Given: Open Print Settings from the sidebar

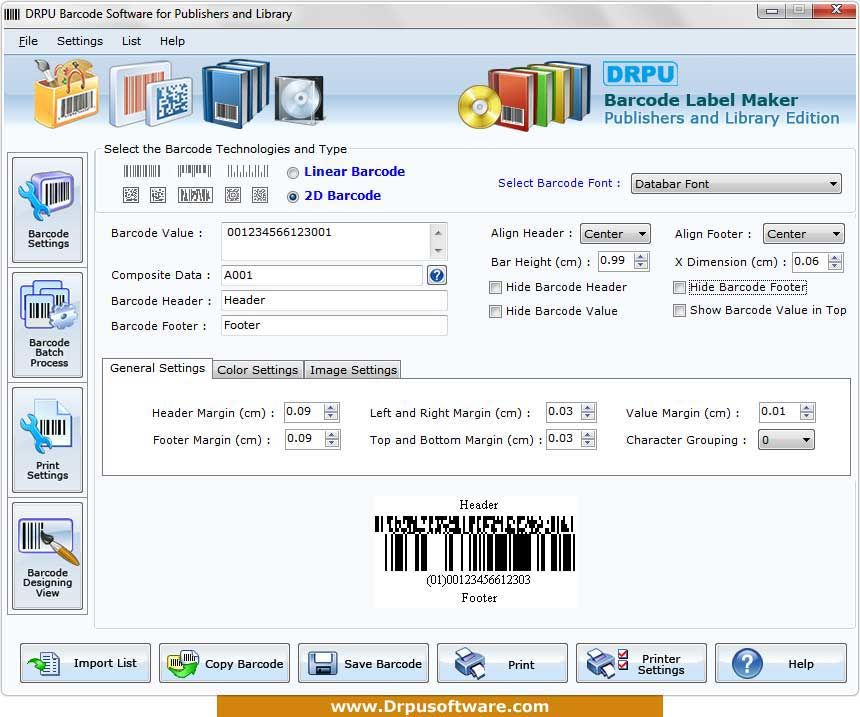Looking at the screenshot, I should 48,440.
